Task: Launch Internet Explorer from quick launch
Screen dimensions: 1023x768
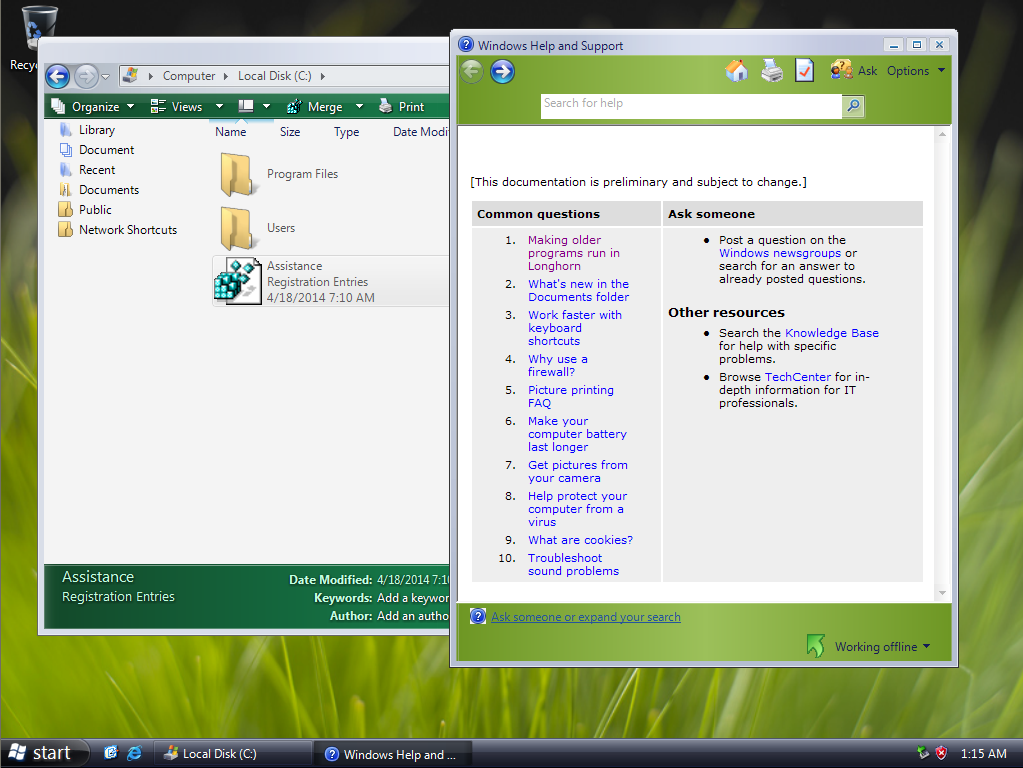Action: point(134,753)
